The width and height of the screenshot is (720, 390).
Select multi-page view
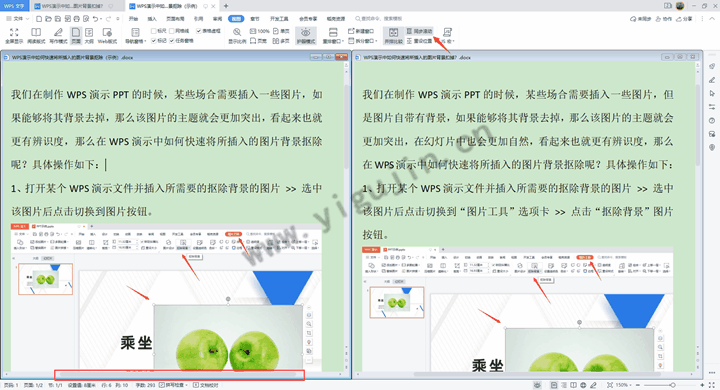[x=281, y=41]
